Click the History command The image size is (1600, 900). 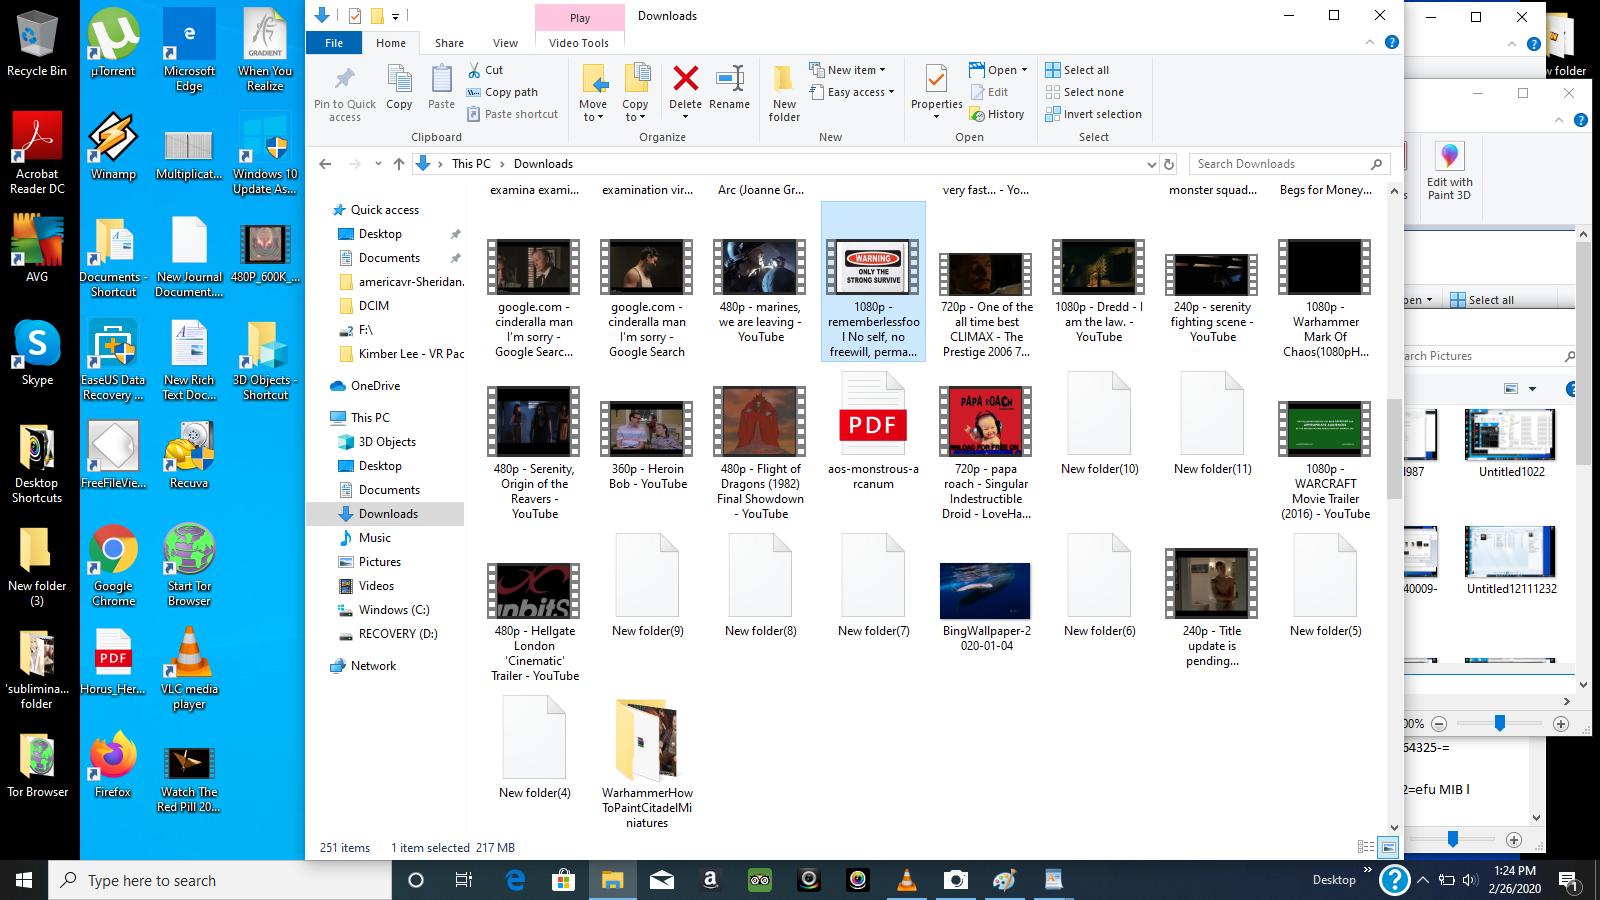997,114
